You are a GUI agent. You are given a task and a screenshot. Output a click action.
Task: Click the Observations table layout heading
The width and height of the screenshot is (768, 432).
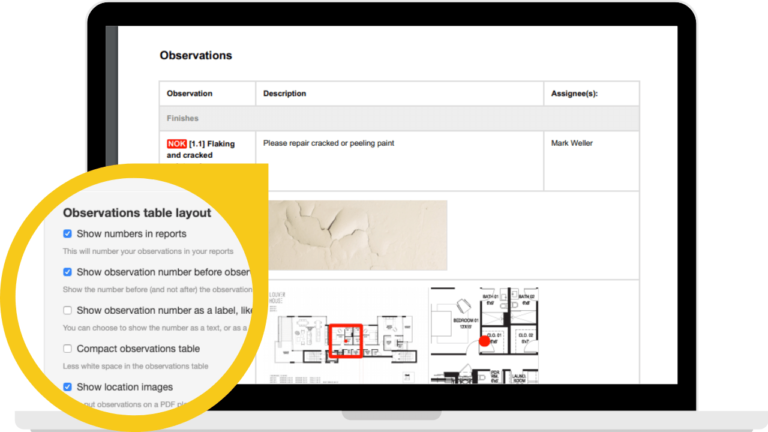click(x=137, y=213)
